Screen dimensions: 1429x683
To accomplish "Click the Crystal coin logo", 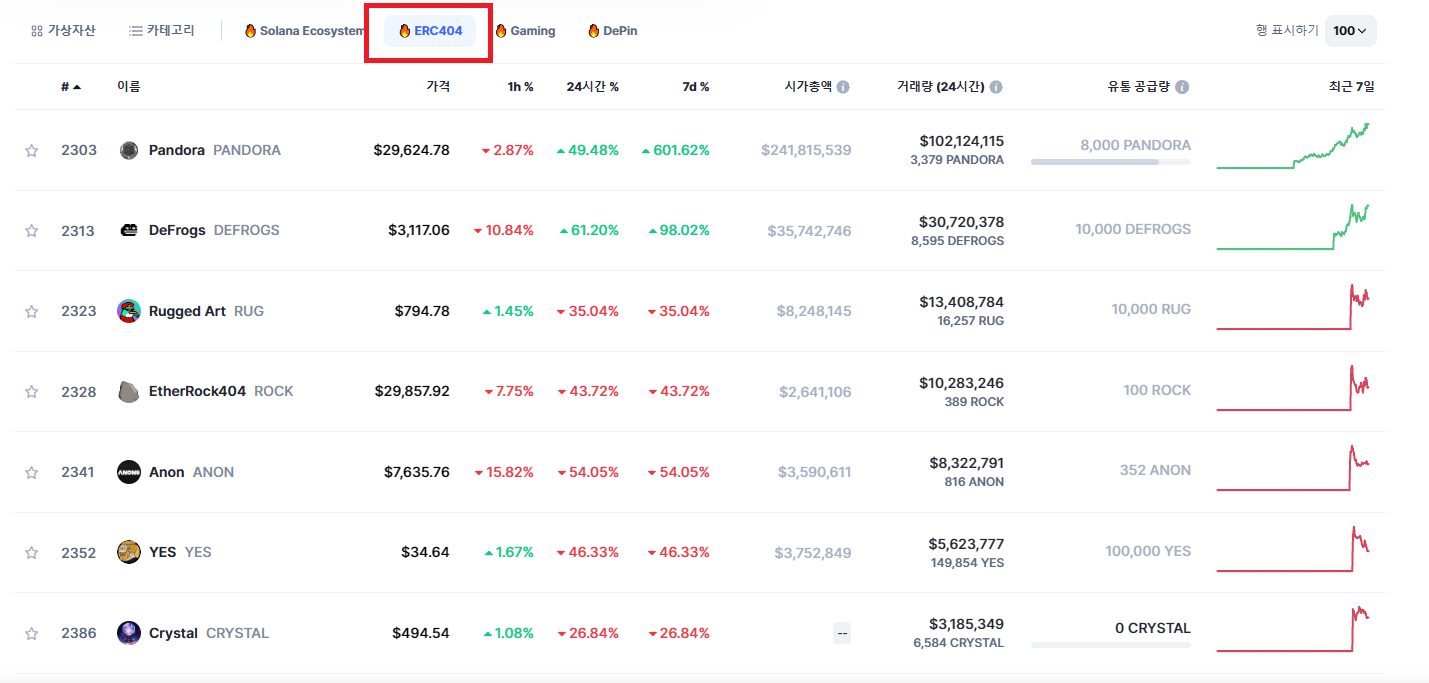I will coord(129,633).
